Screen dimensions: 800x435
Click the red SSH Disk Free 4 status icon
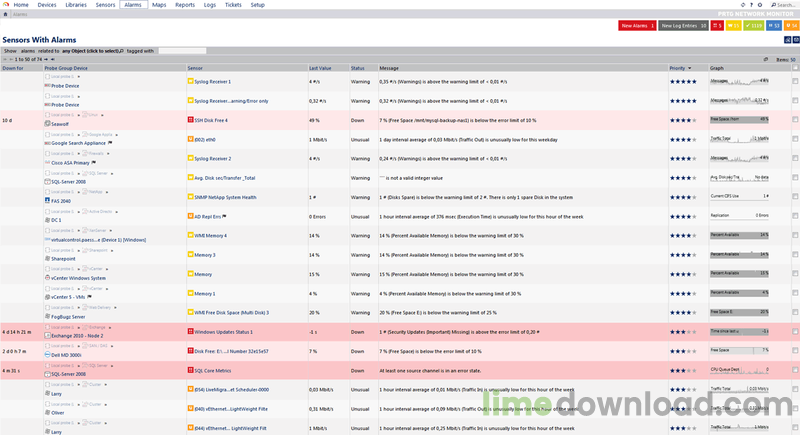190,119
